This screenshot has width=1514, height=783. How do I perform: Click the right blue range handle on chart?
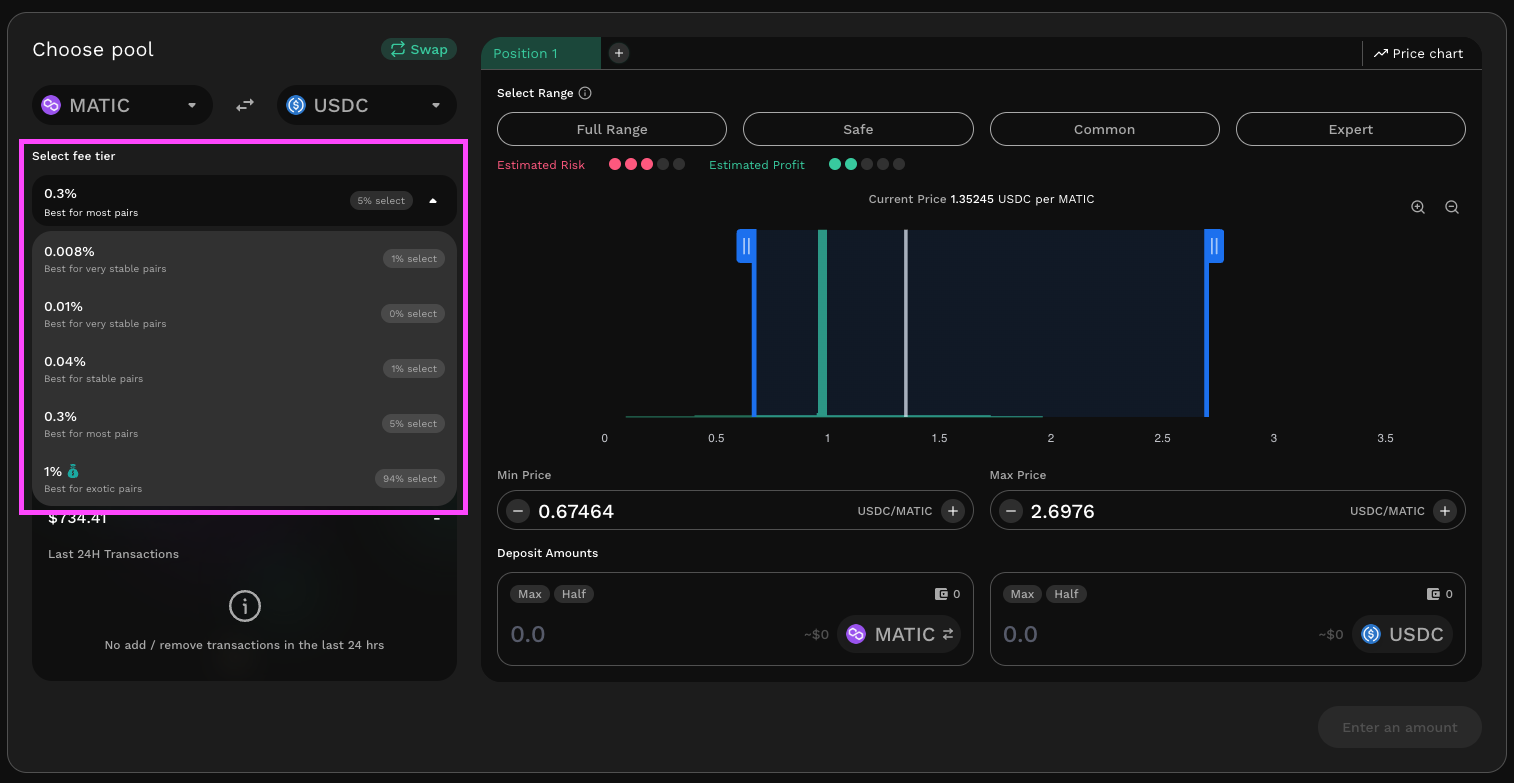tap(1214, 246)
